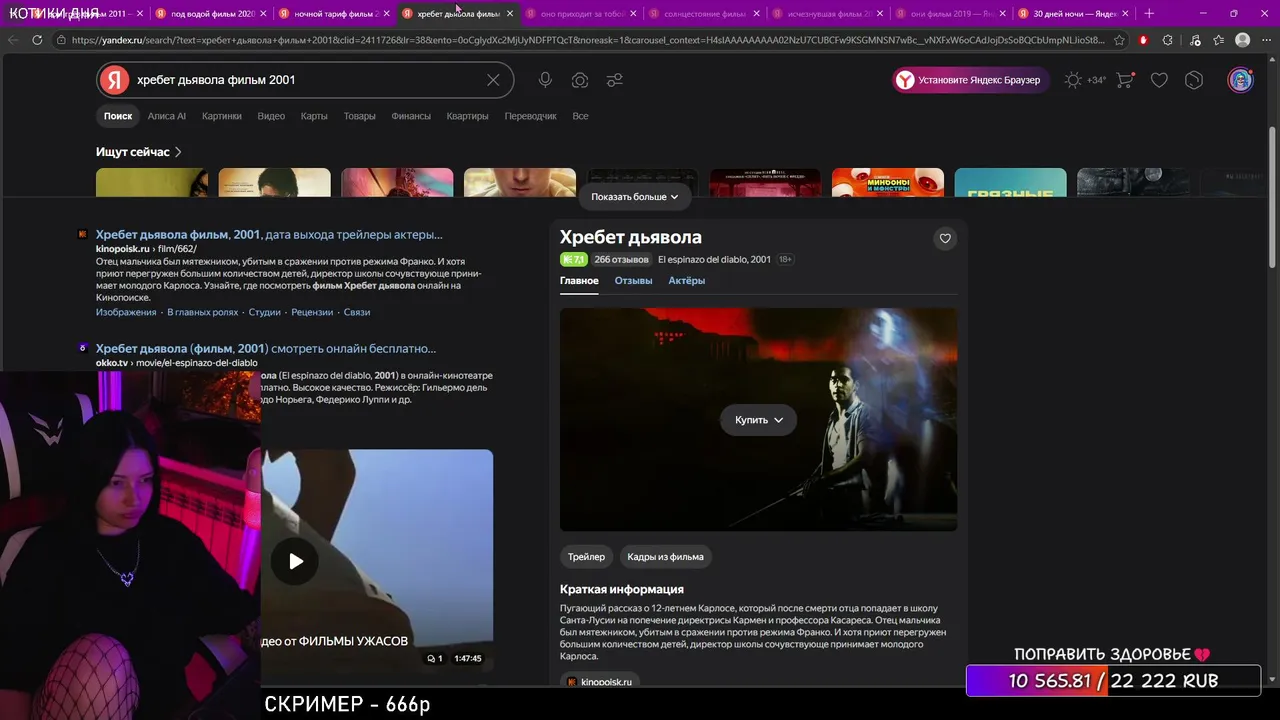The height and width of the screenshot is (720, 1280).
Task: Open the okko.tv result 'смотреть онлайн бесплатно'
Action: (x=266, y=349)
